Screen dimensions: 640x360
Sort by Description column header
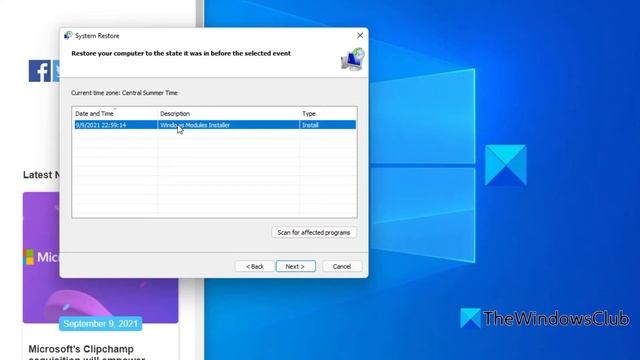point(228,113)
